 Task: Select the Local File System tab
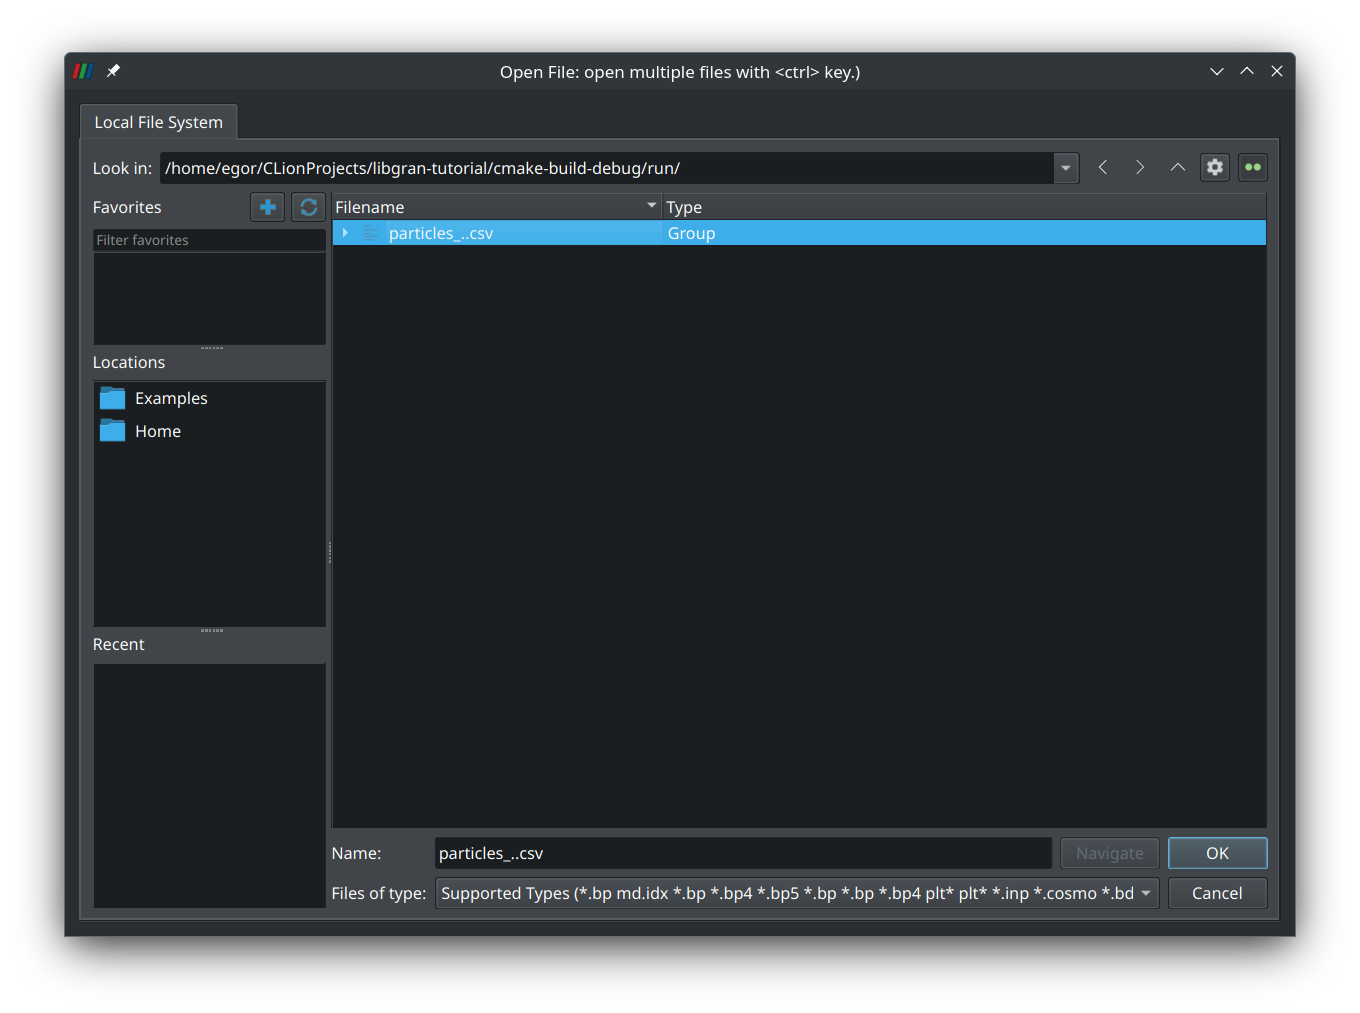[158, 122]
